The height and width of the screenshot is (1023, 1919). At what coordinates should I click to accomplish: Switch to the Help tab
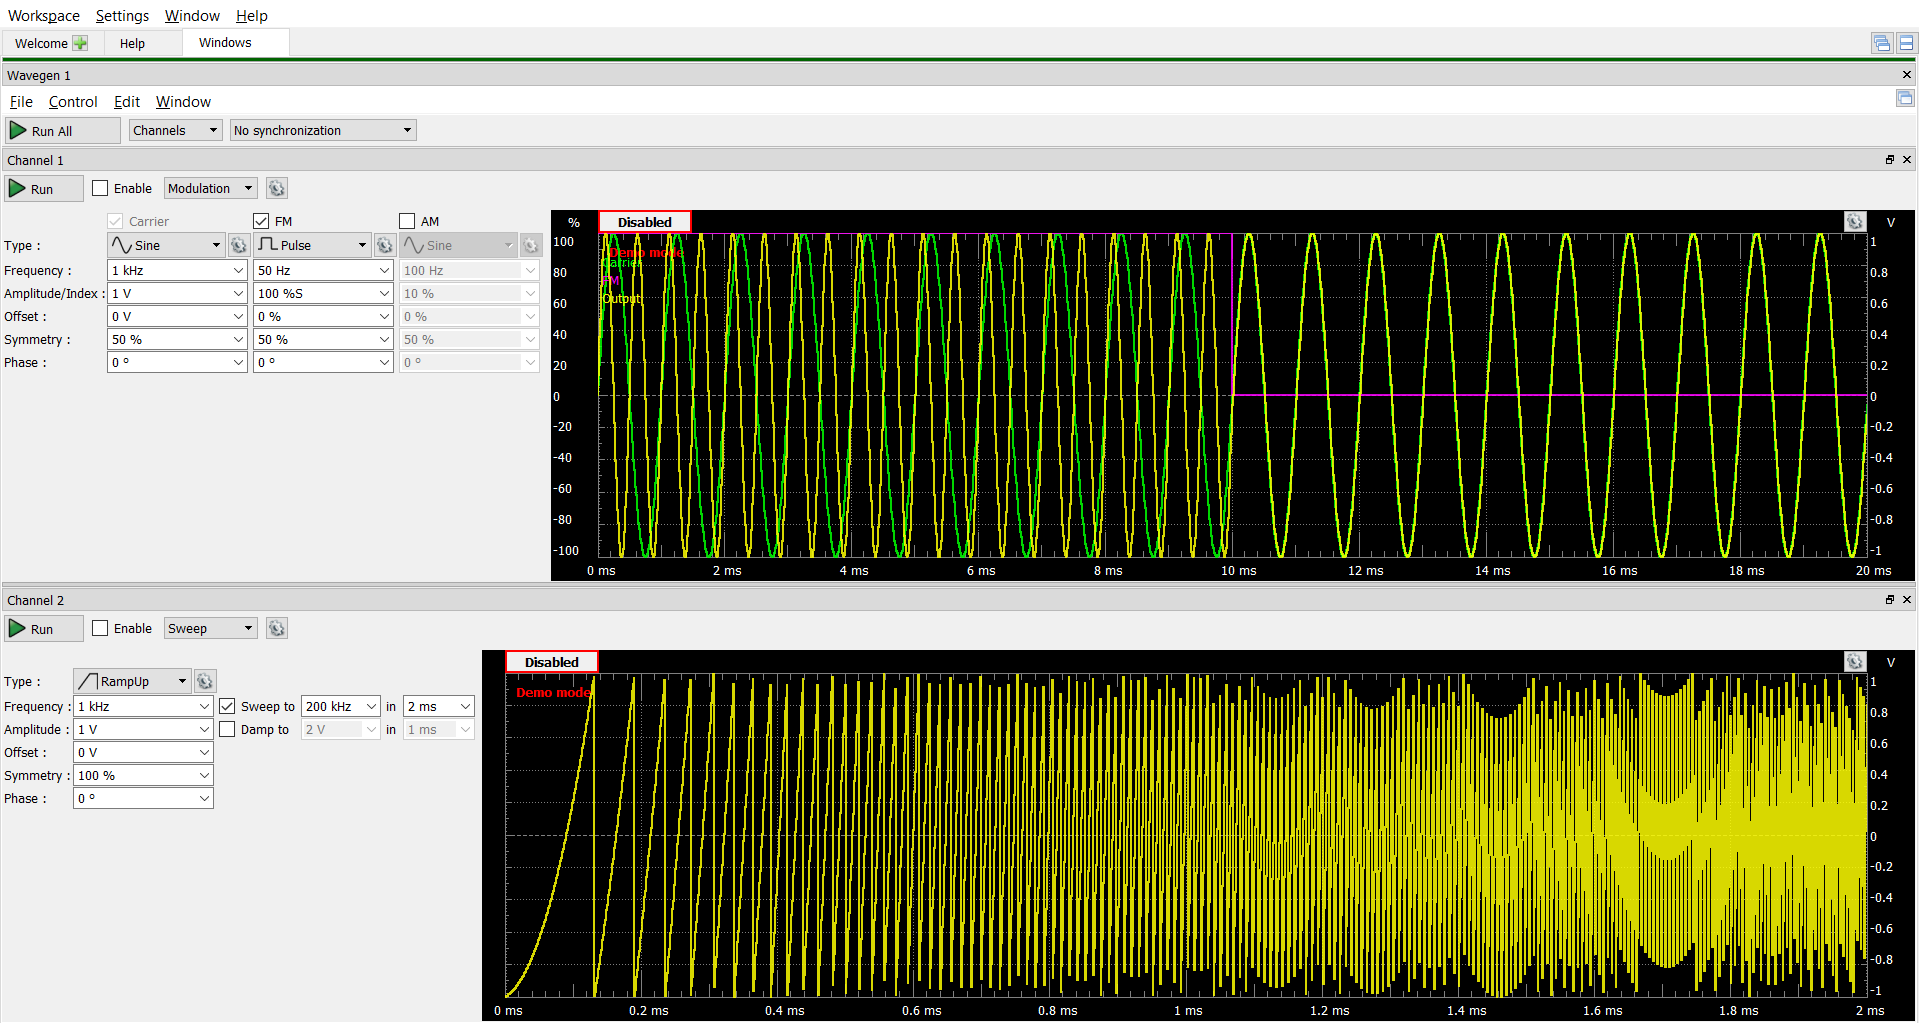pyautogui.click(x=132, y=43)
